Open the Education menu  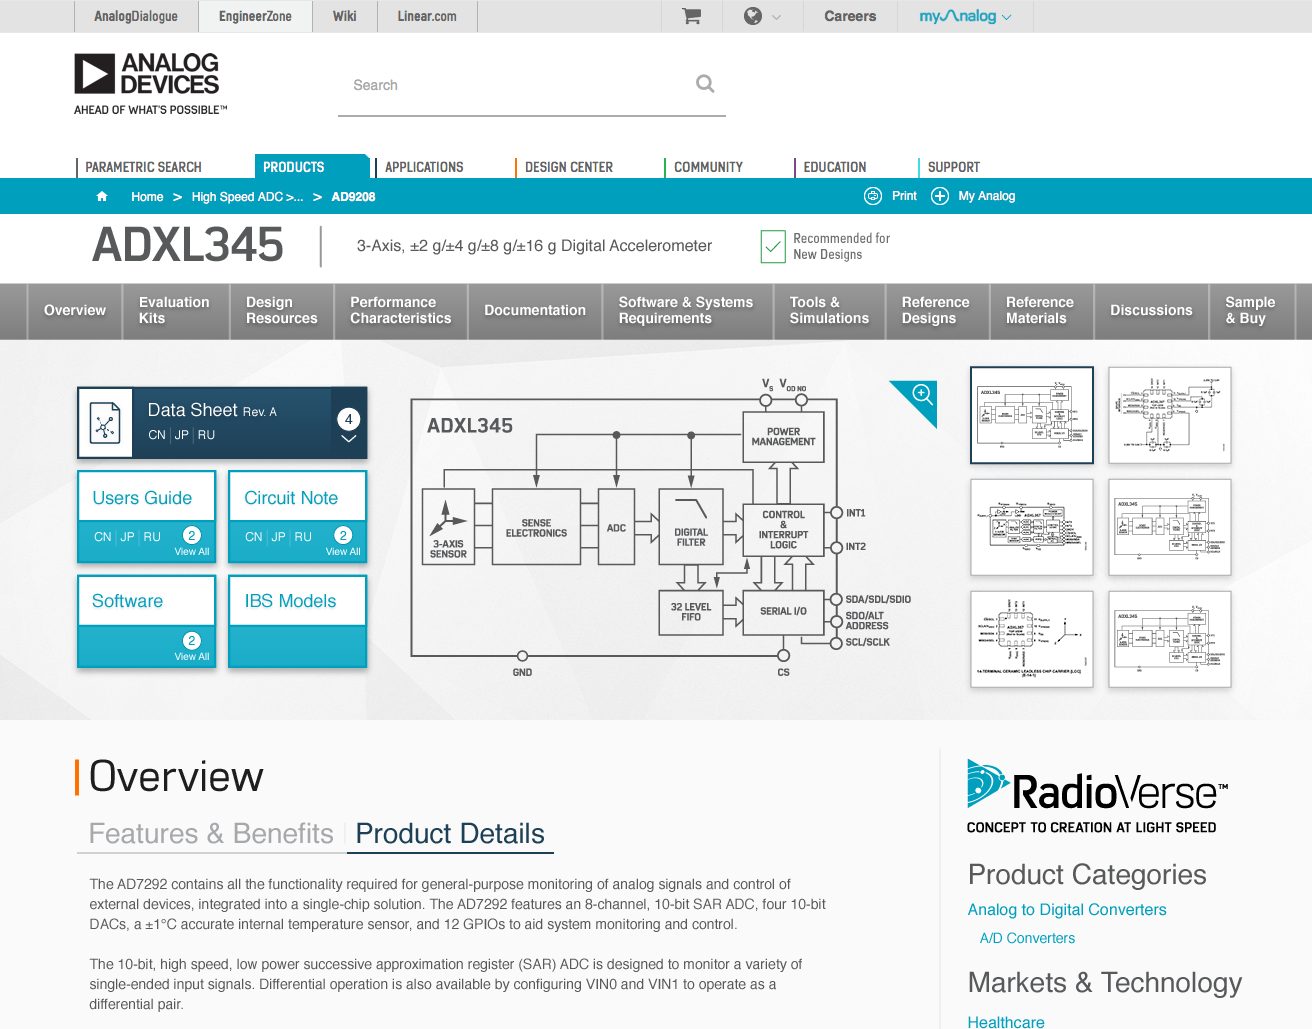pyautogui.click(x=835, y=167)
